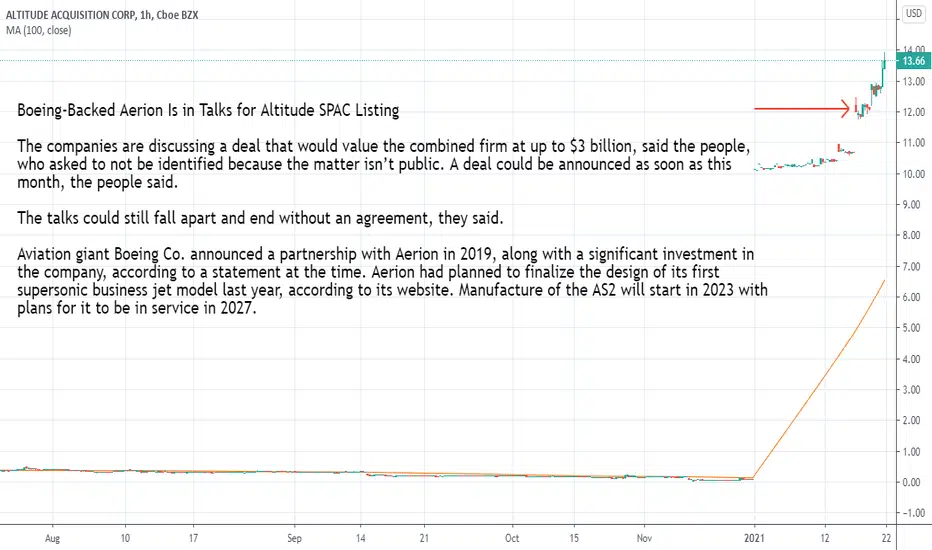Click the 0.00 level on price scale
Viewport: 932px width, 550px height.
914,482
